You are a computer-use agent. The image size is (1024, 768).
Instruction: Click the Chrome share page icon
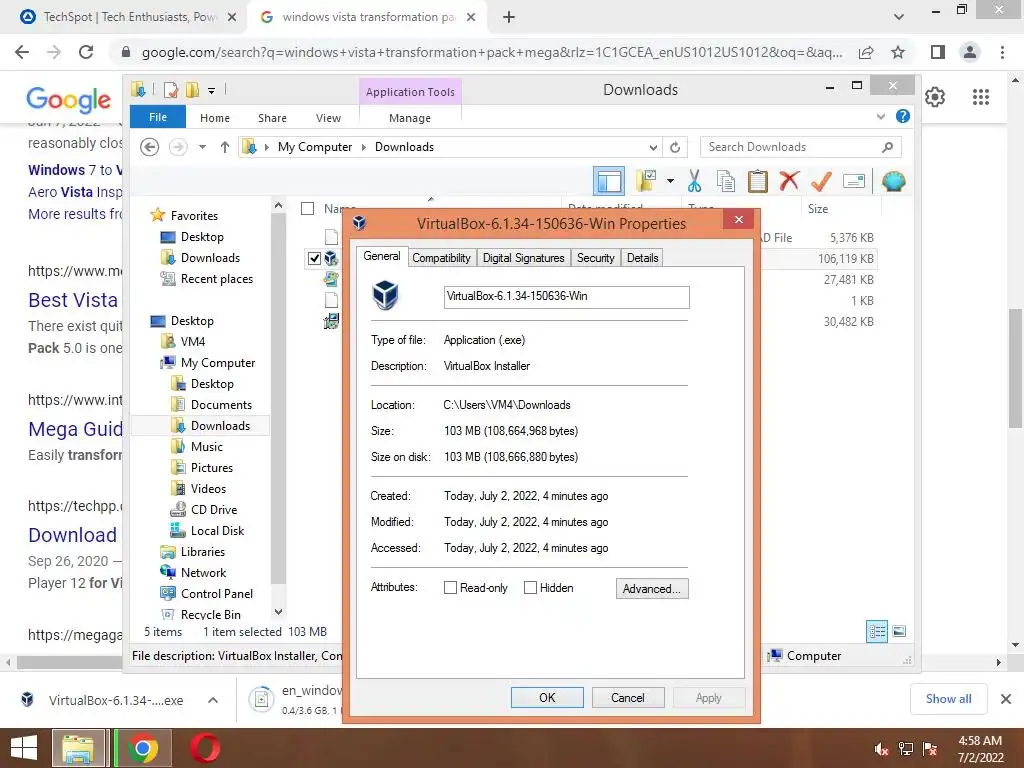point(866,52)
